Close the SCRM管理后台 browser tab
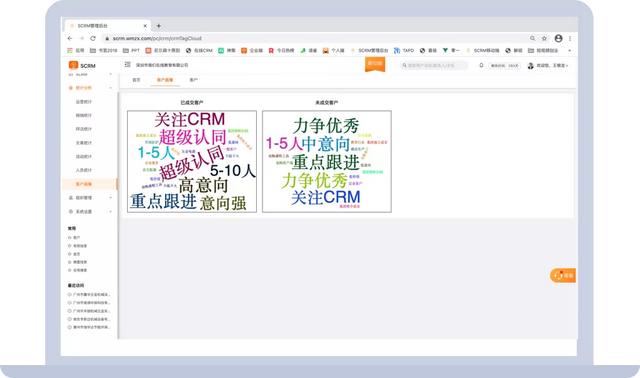This screenshot has height=378, width=640. [145, 26]
